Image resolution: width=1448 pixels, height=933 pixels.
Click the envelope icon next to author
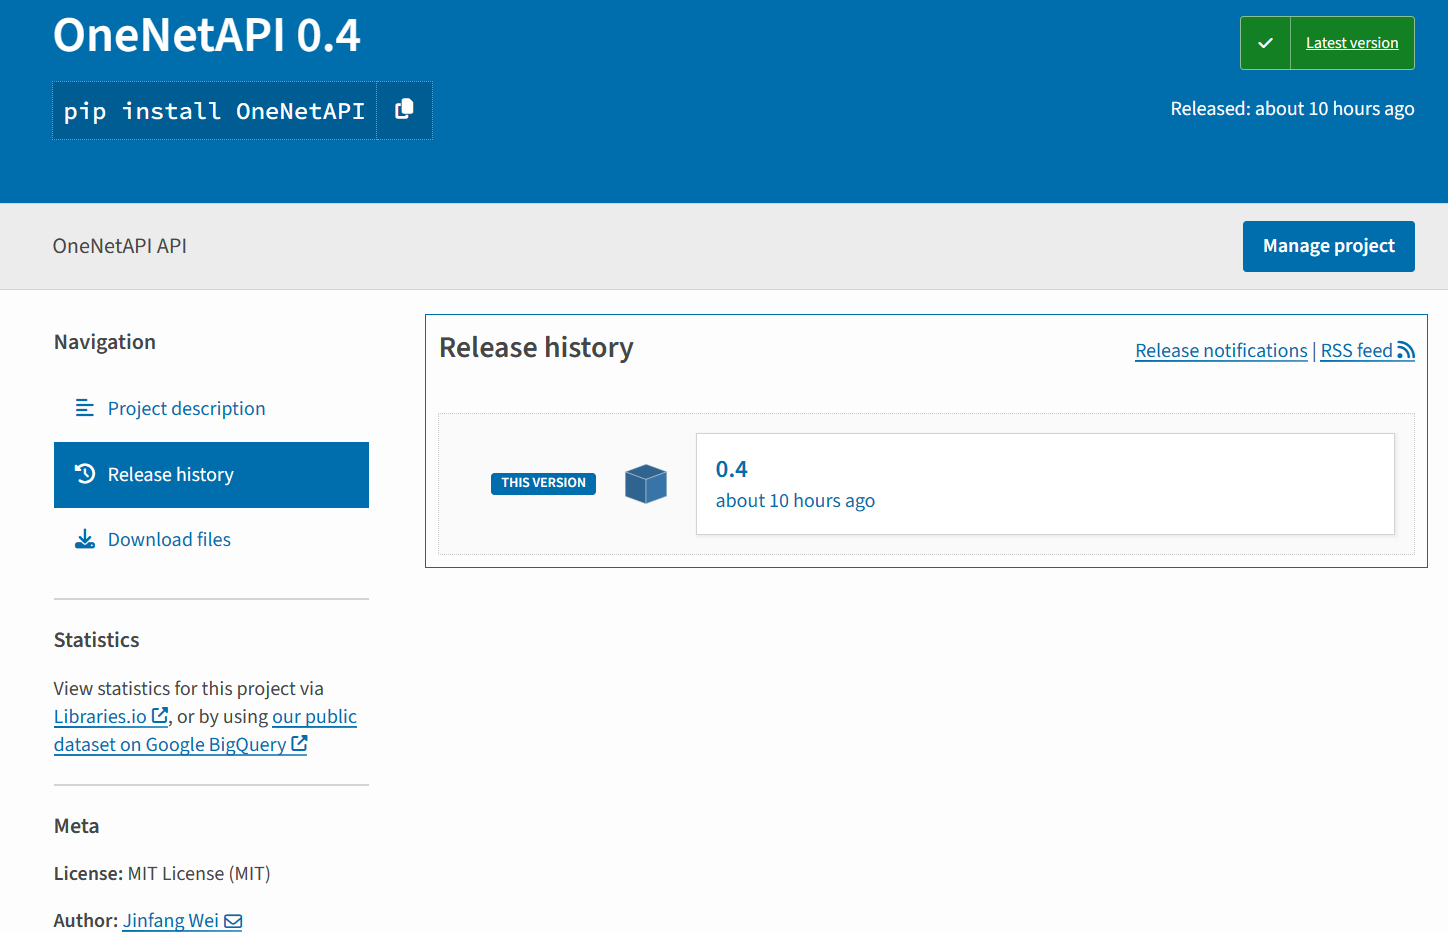coord(233,921)
